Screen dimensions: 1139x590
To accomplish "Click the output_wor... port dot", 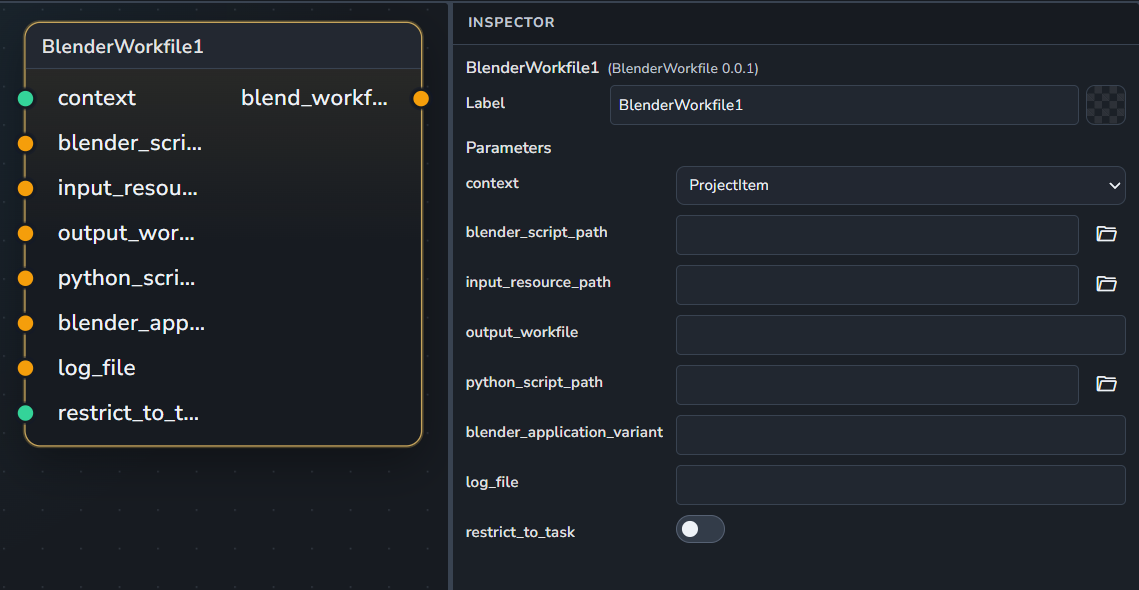I will point(25,233).
